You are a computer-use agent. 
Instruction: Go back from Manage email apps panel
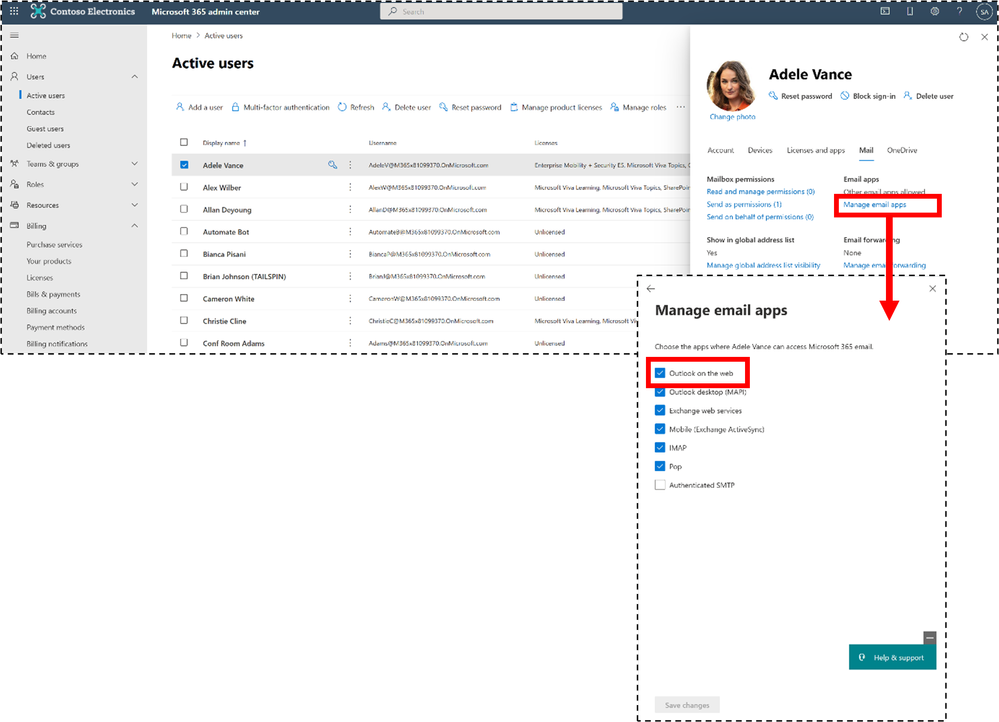pos(650,289)
